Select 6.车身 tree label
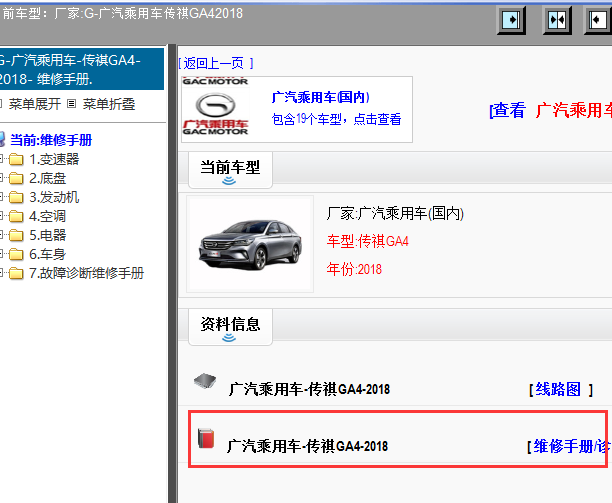 point(48,254)
